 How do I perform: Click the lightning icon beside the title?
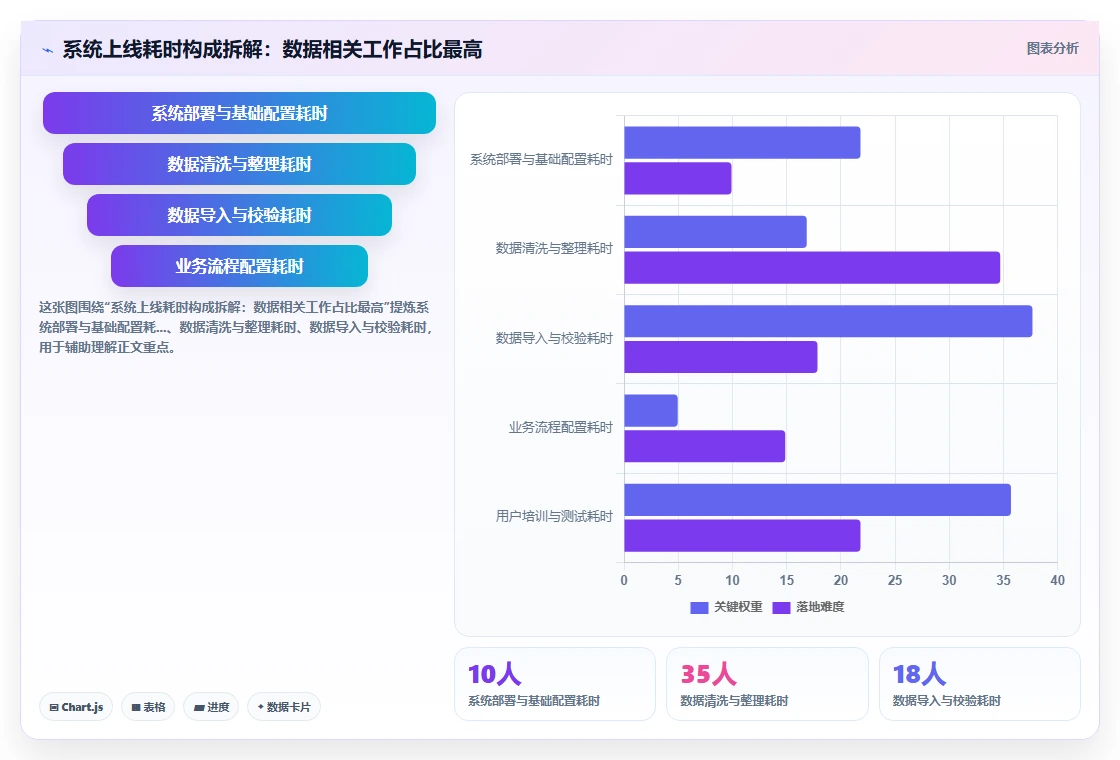point(48,50)
